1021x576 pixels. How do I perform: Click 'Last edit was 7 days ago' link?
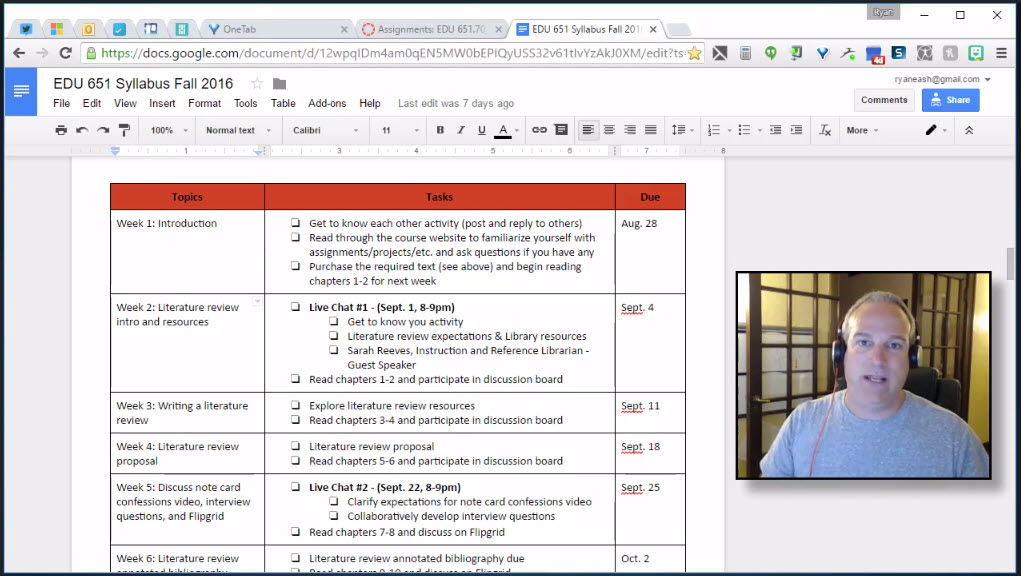click(x=456, y=103)
